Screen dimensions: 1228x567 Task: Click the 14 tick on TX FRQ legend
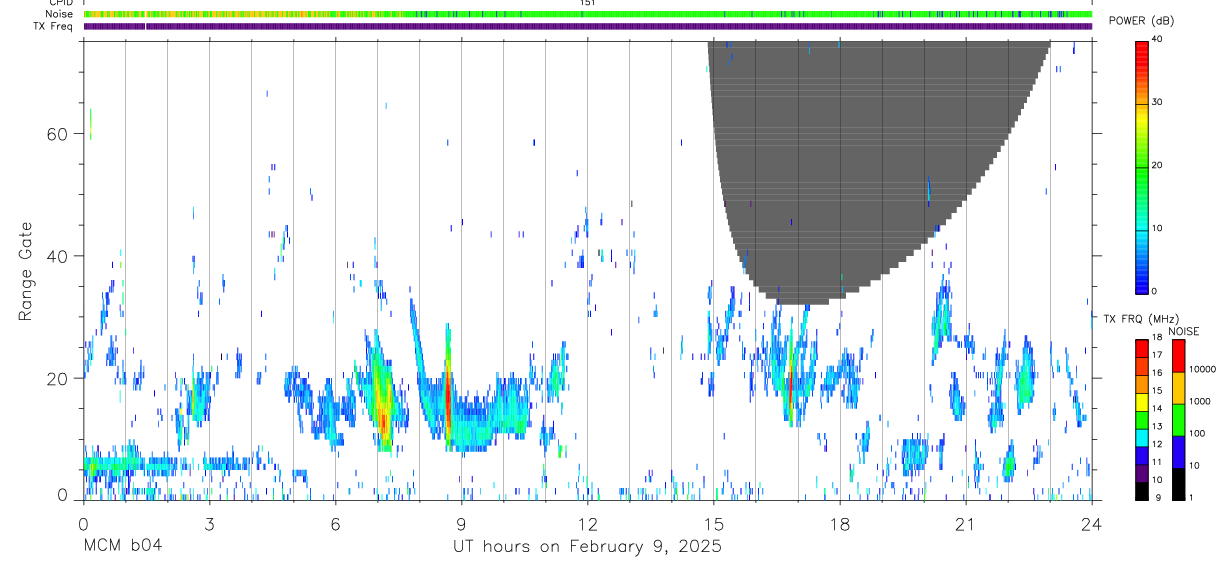pos(1157,409)
